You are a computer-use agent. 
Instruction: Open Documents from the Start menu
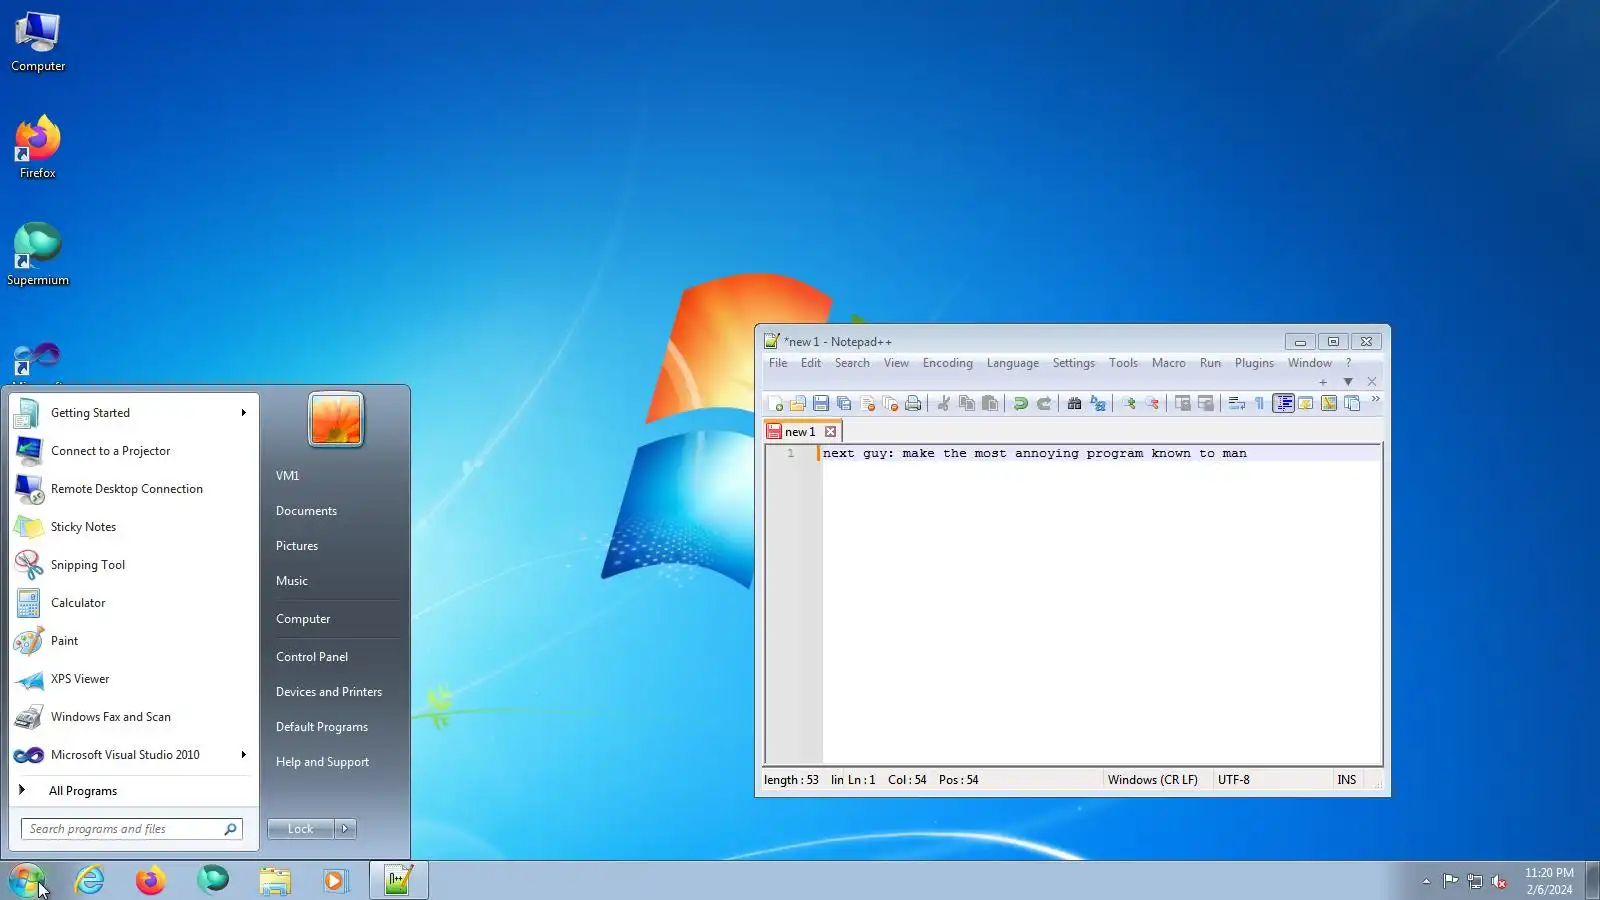306,511
